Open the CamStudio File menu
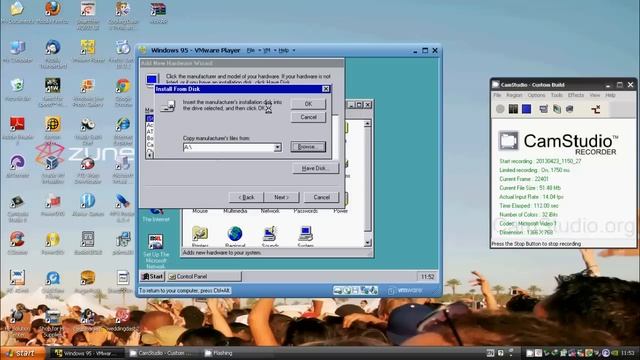This screenshot has width=640, height=360. tap(497, 95)
